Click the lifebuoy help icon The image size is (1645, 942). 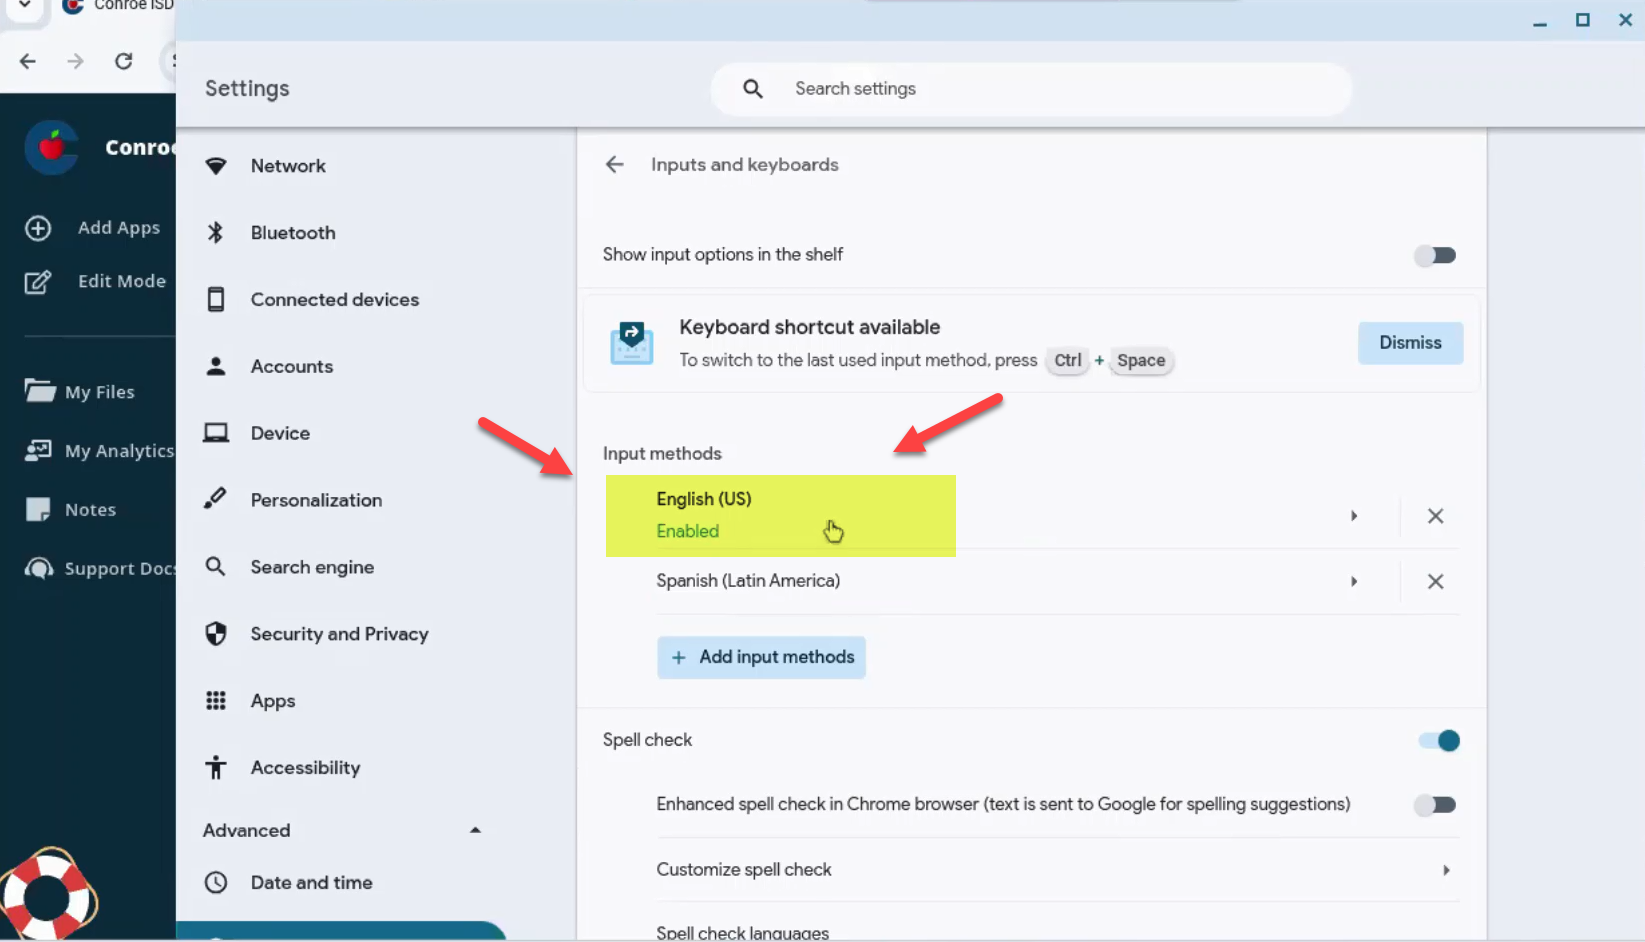[47, 895]
